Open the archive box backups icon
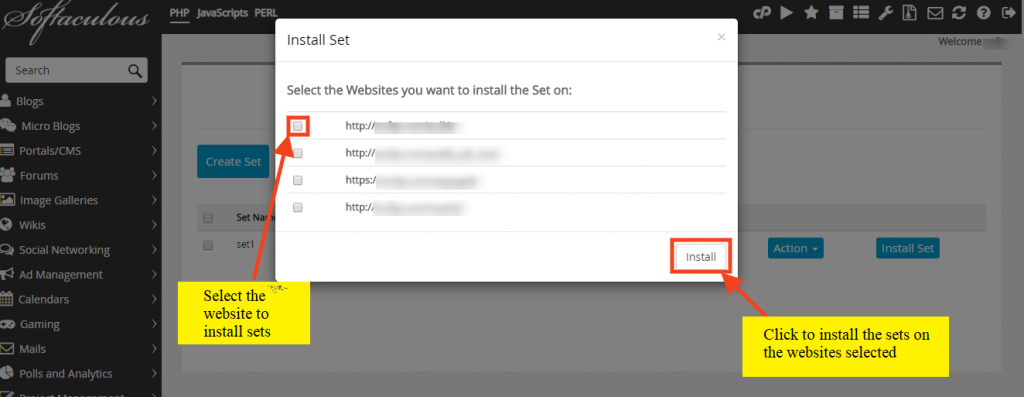Image resolution: width=1024 pixels, height=397 pixels. [x=836, y=12]
